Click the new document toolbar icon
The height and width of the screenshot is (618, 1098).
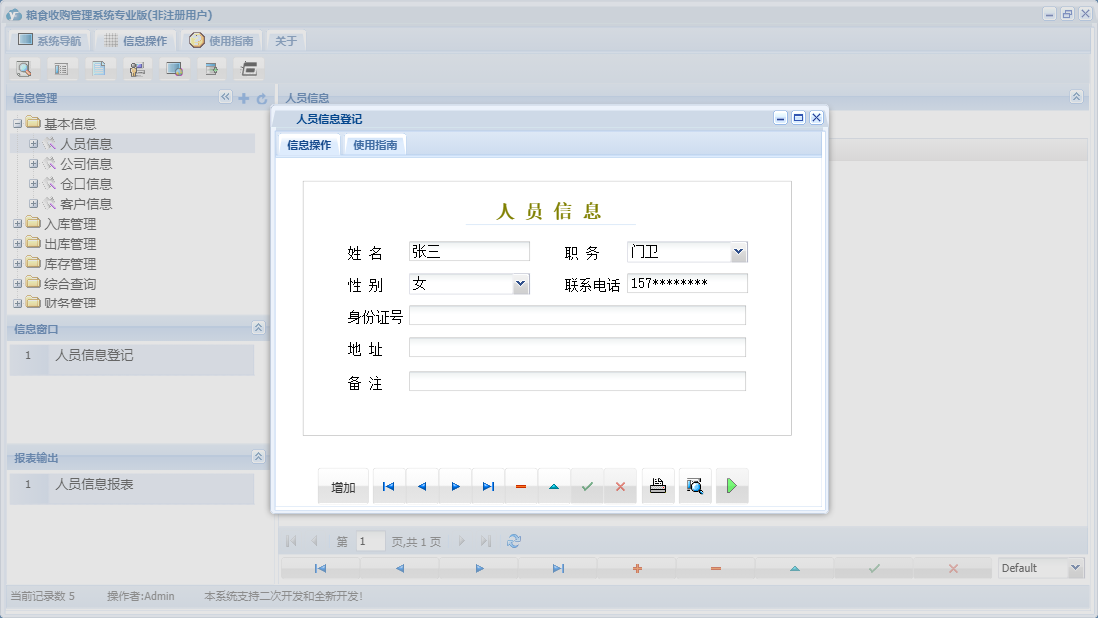[x=100, y=68]
